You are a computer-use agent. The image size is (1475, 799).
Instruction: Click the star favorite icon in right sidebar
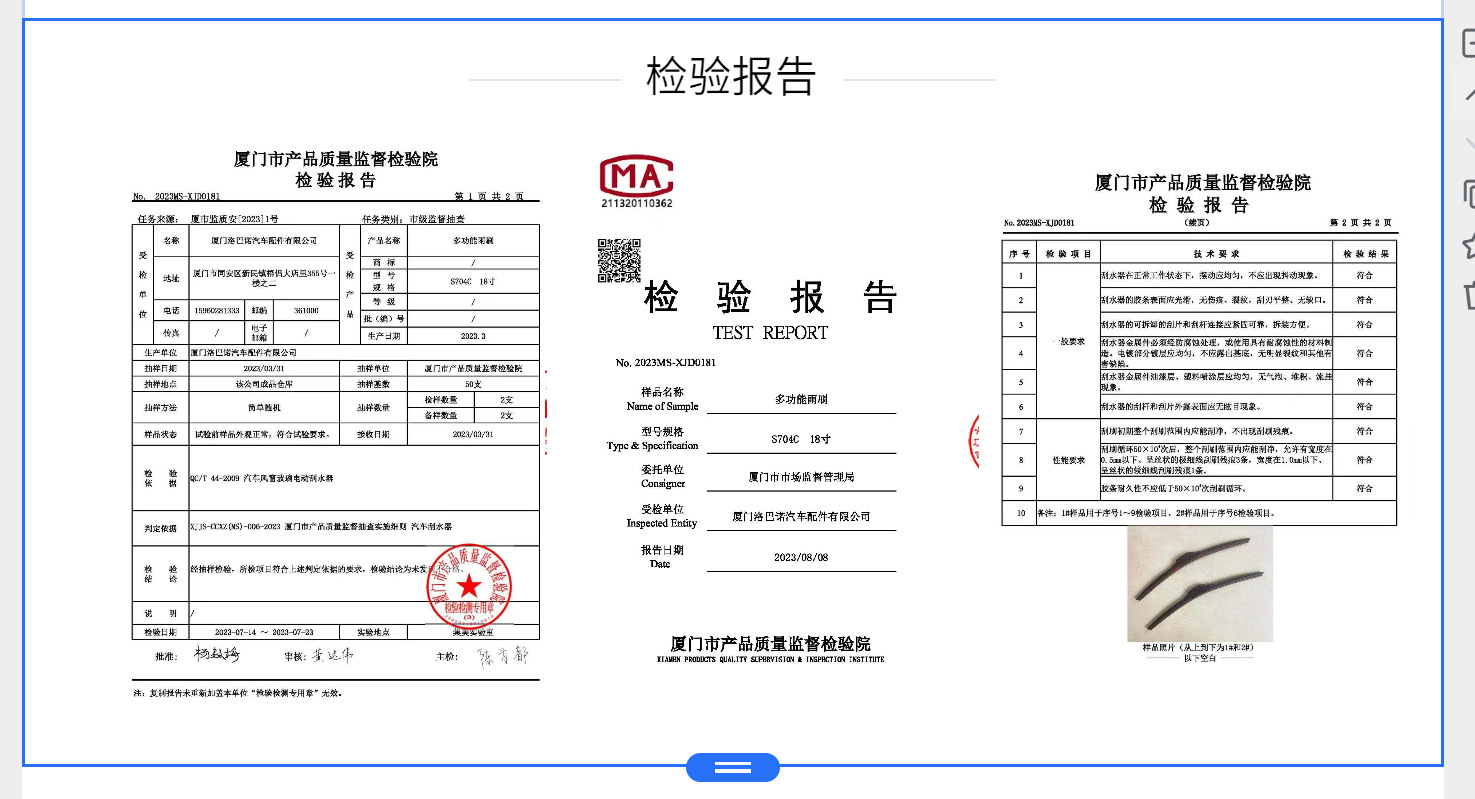1469,244
